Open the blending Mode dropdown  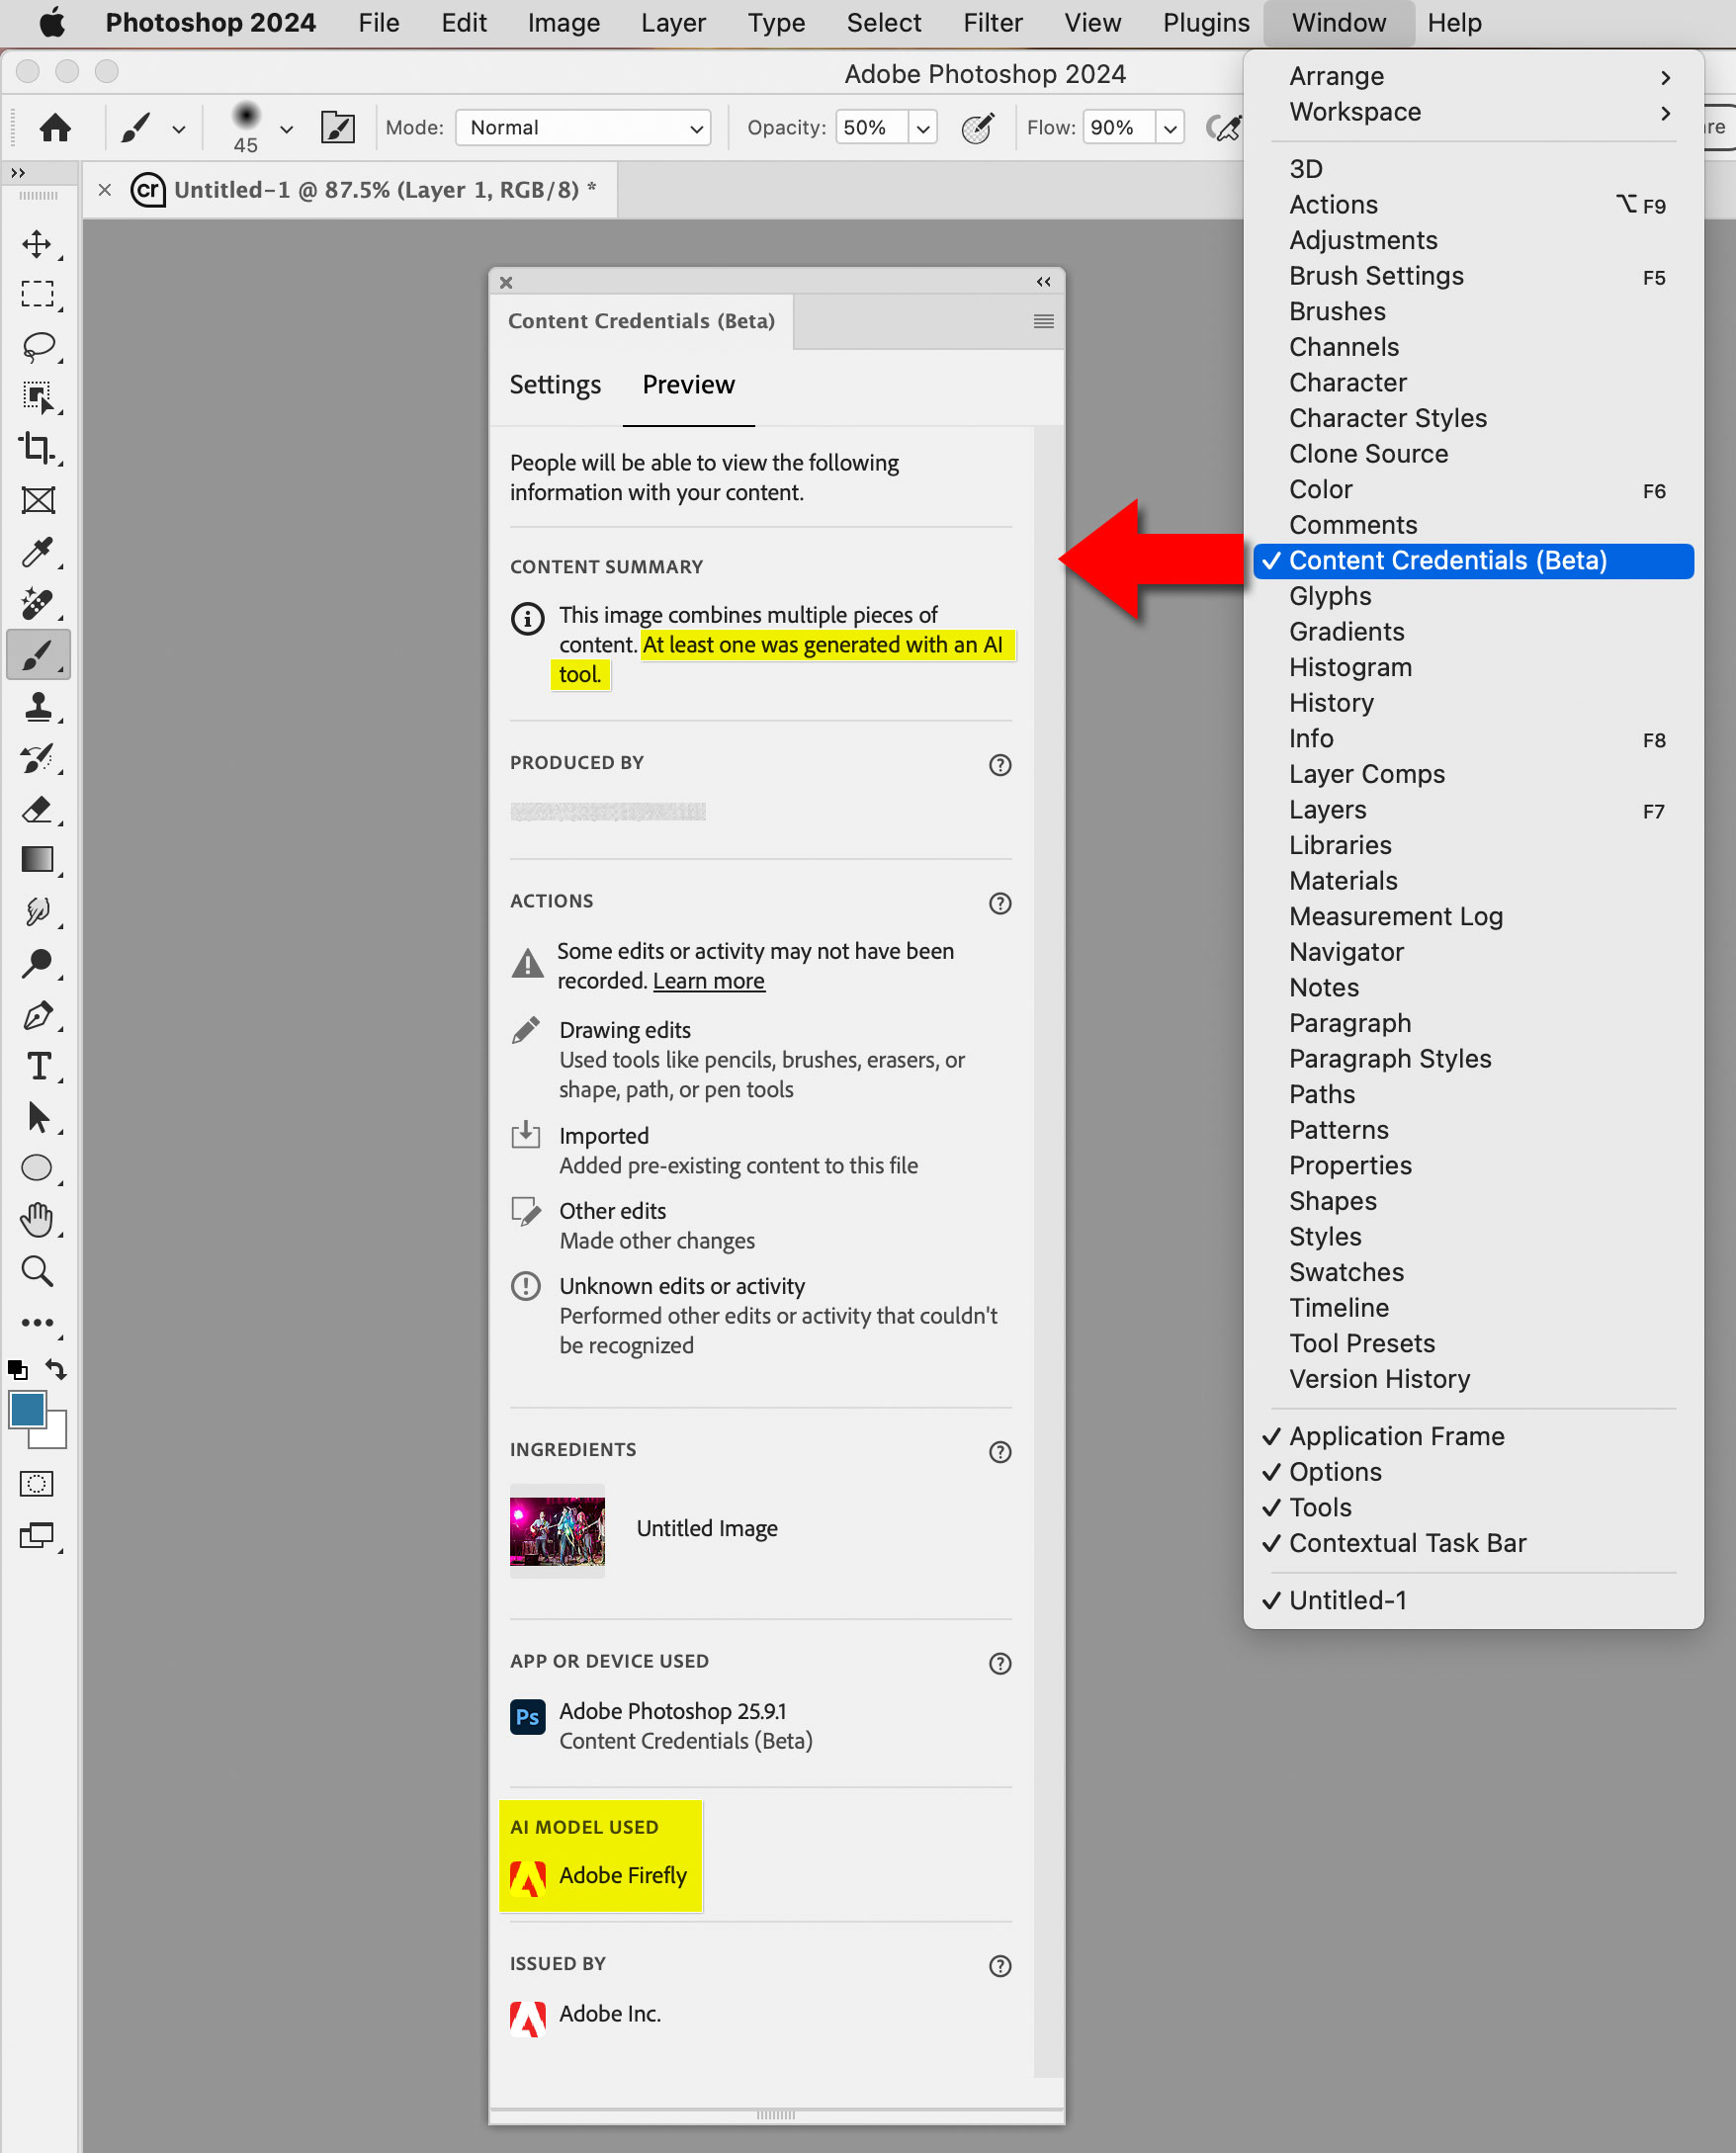click(x=583, y=127)
